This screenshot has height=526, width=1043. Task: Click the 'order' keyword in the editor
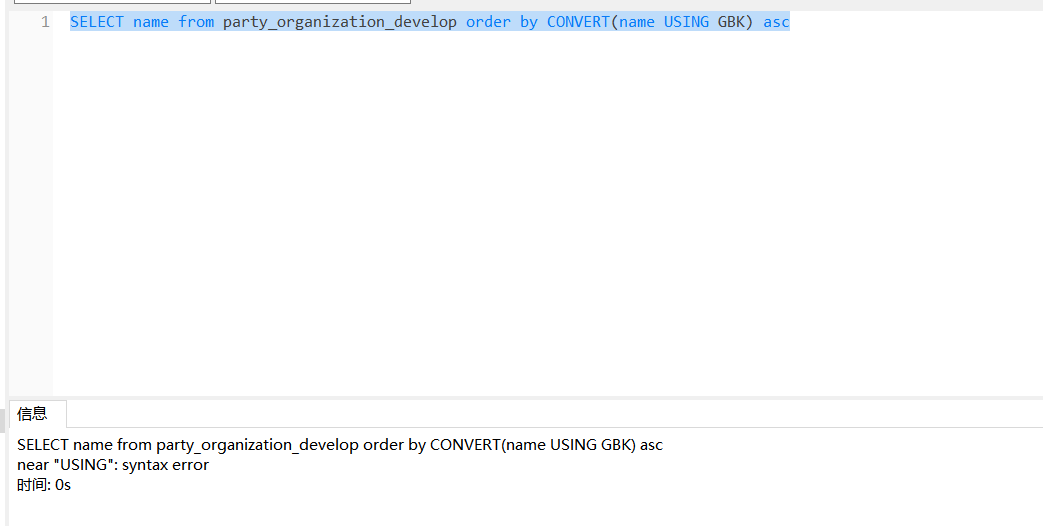tap(488, 22)
